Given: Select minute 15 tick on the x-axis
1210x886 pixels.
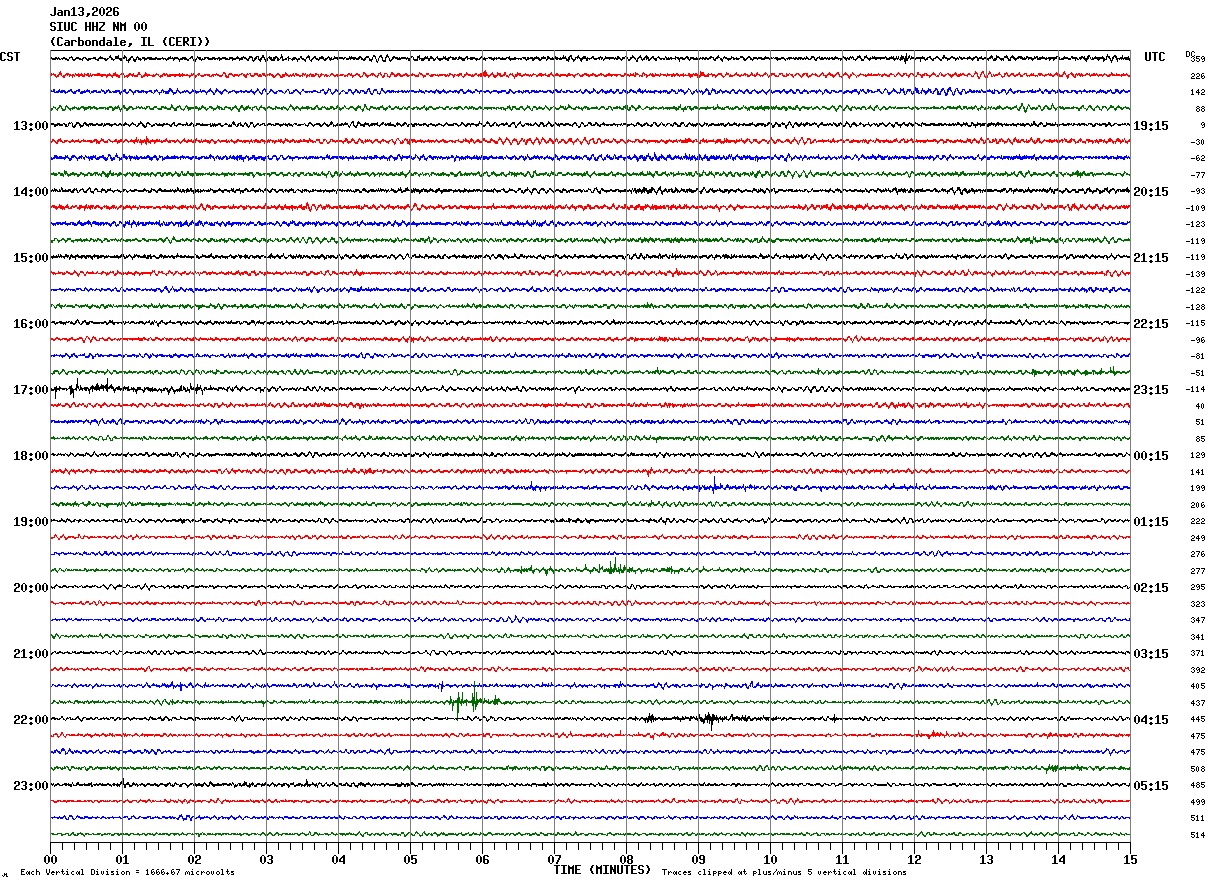Looking at the screenshot, I should [1129, 859].
